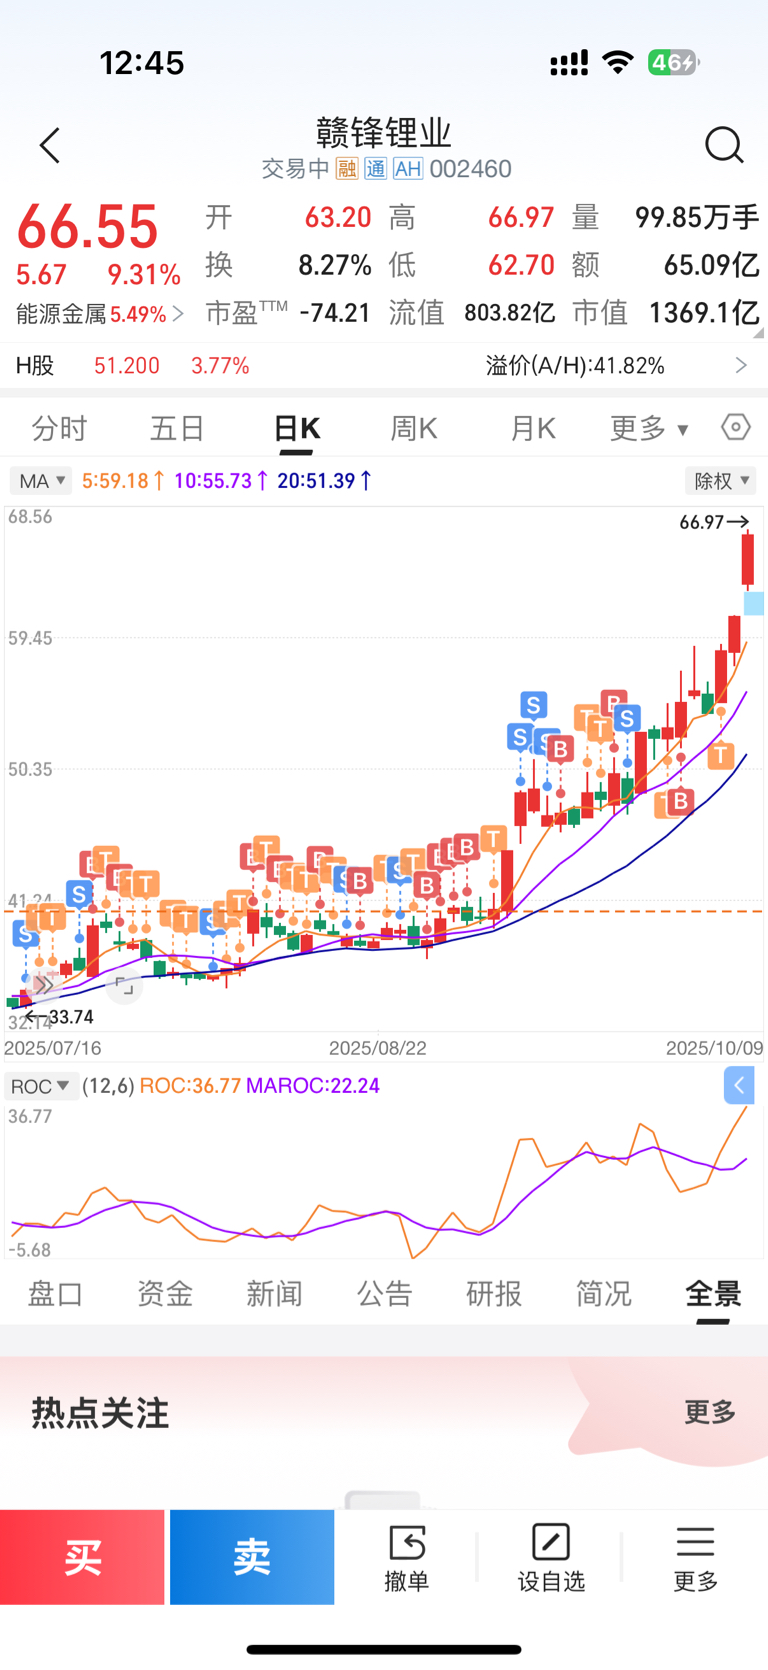Tap 更多 in 热点关注 section
768x1670 pixels.
coord(710,1412)
